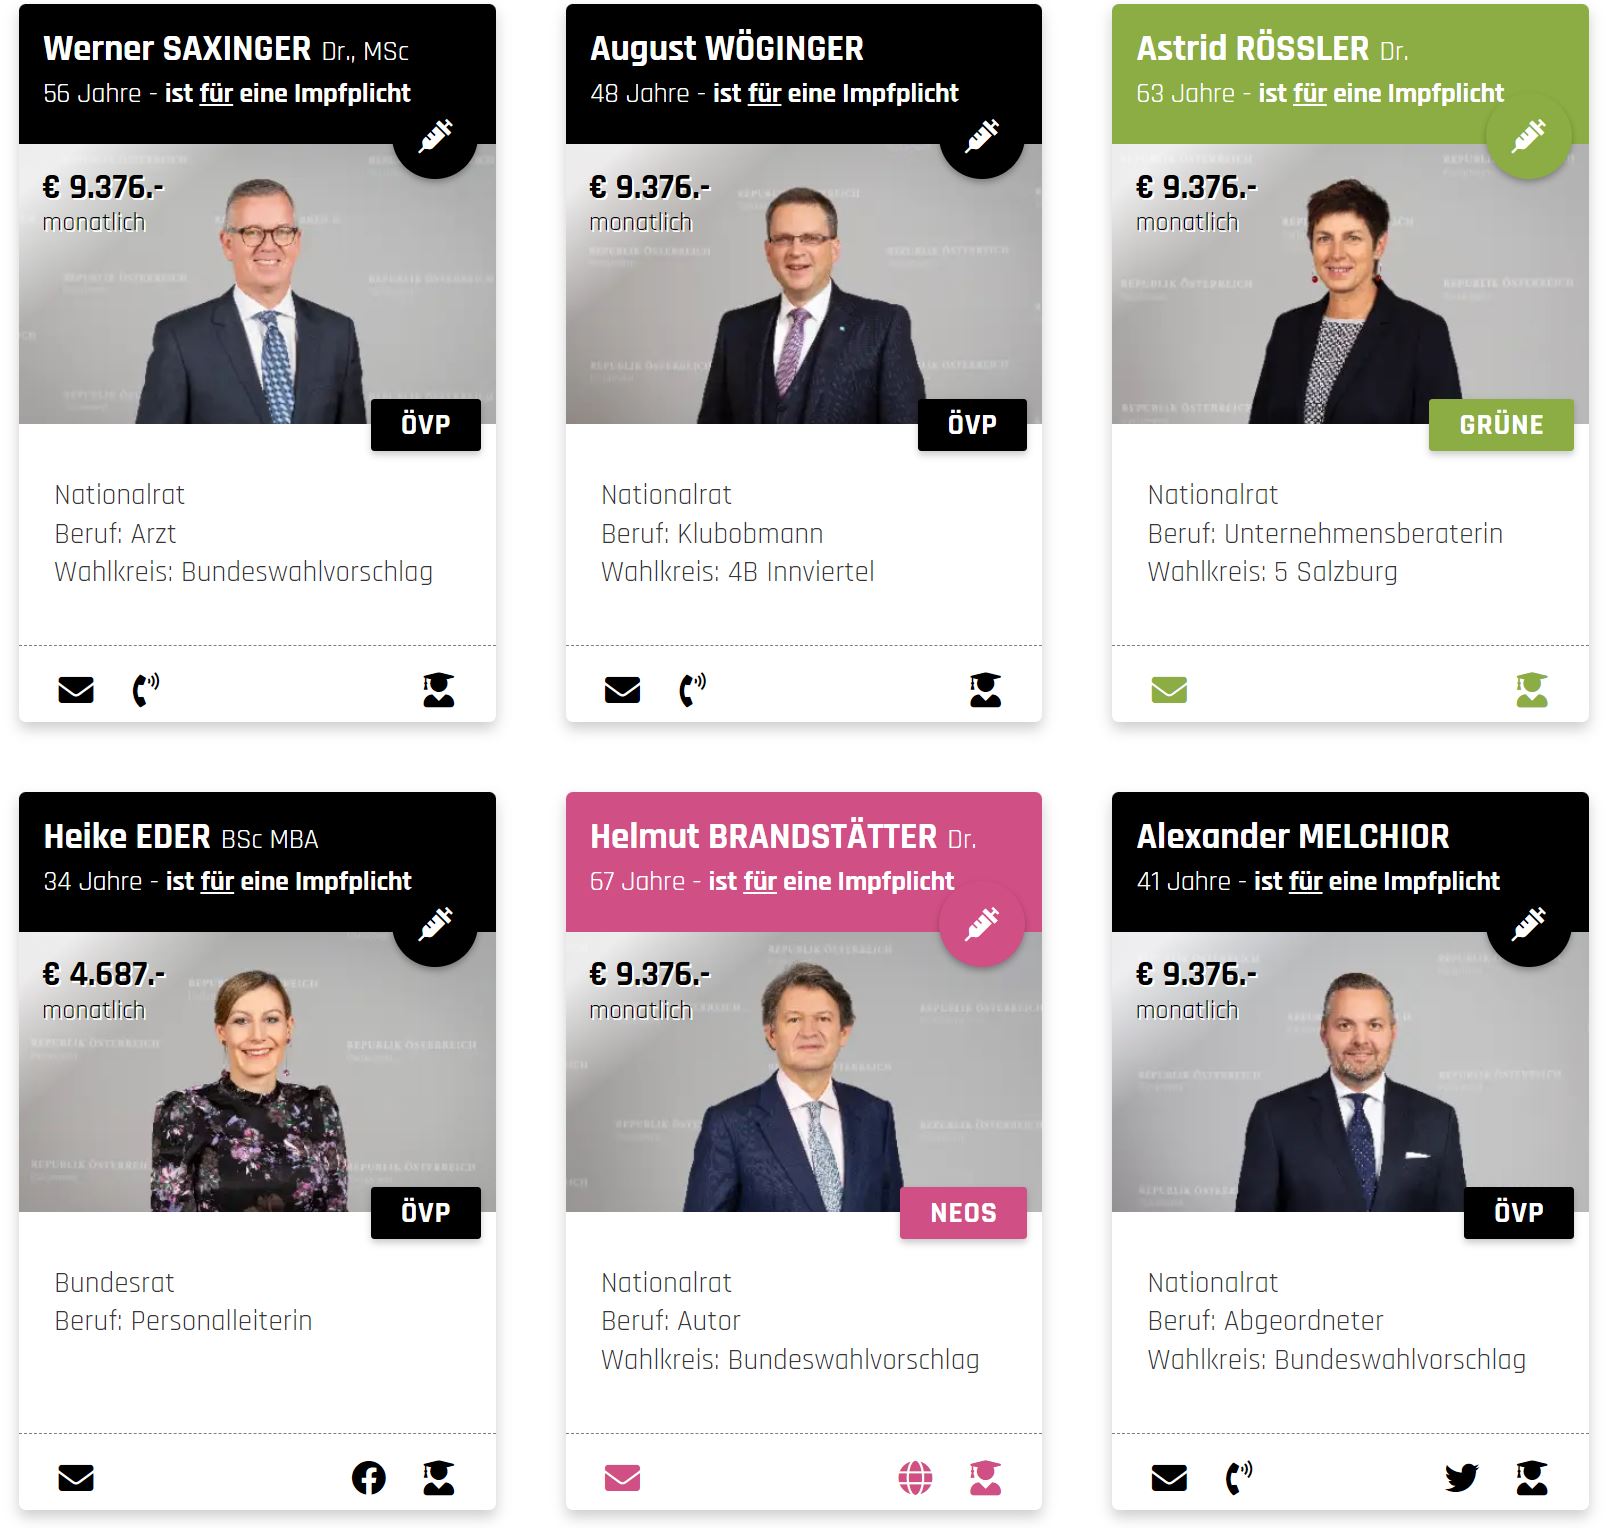Click the phone icon on Saxinger's card
Image resolution: width=1613 pixels, height=1528 pixels.
(146, 690)
